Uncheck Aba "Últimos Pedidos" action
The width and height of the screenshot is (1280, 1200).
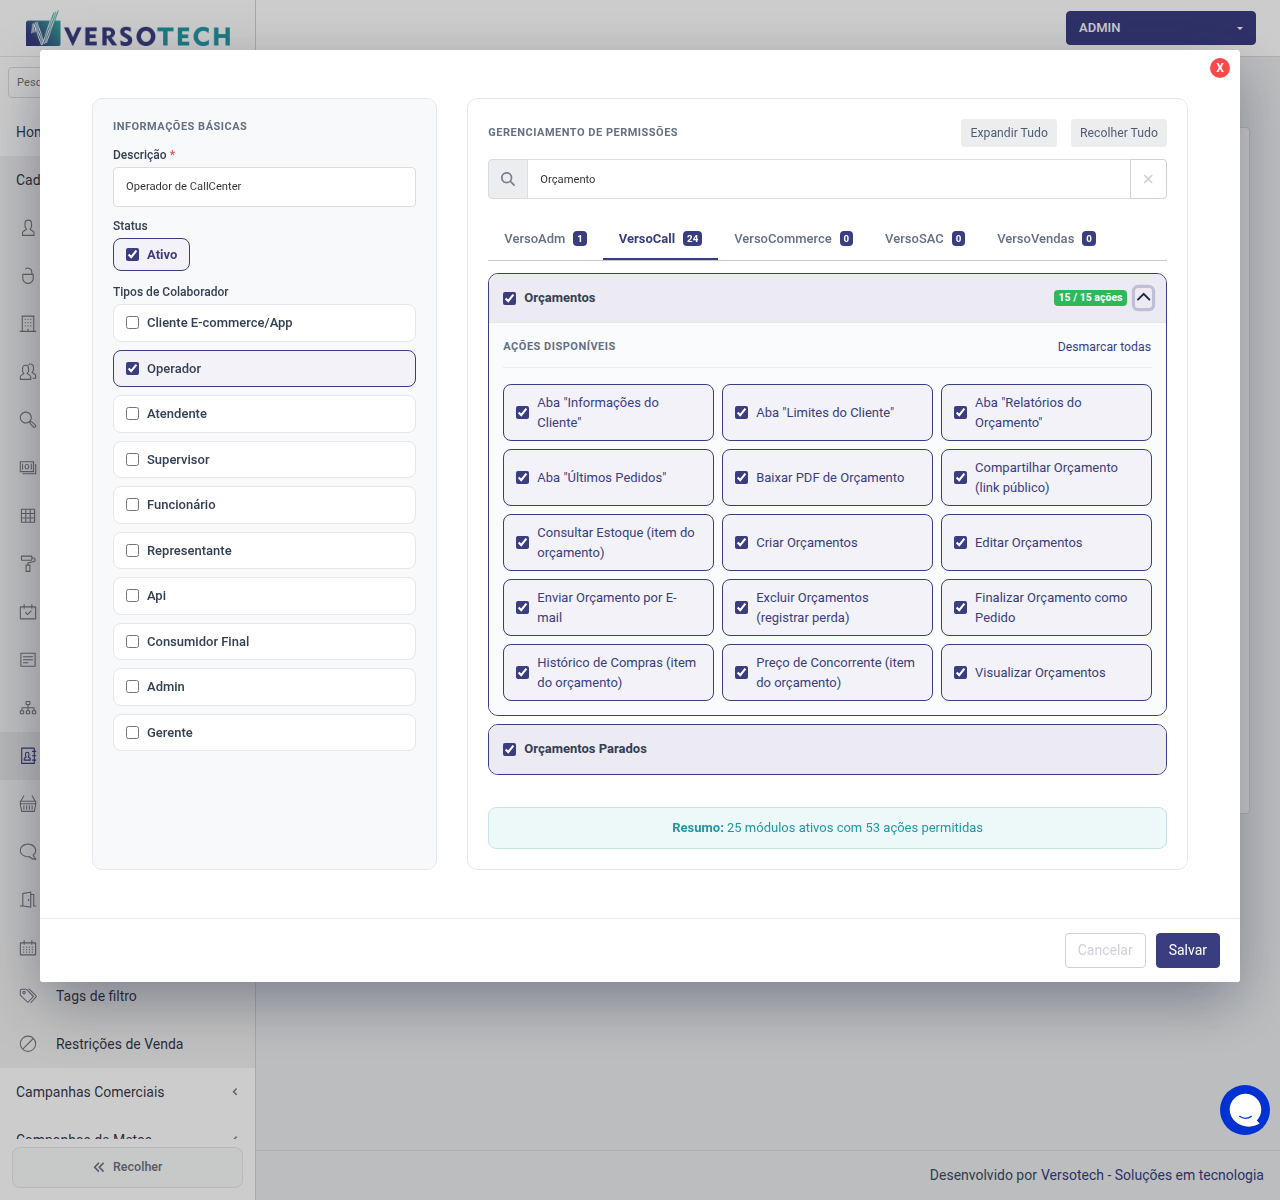pos(523,478)
